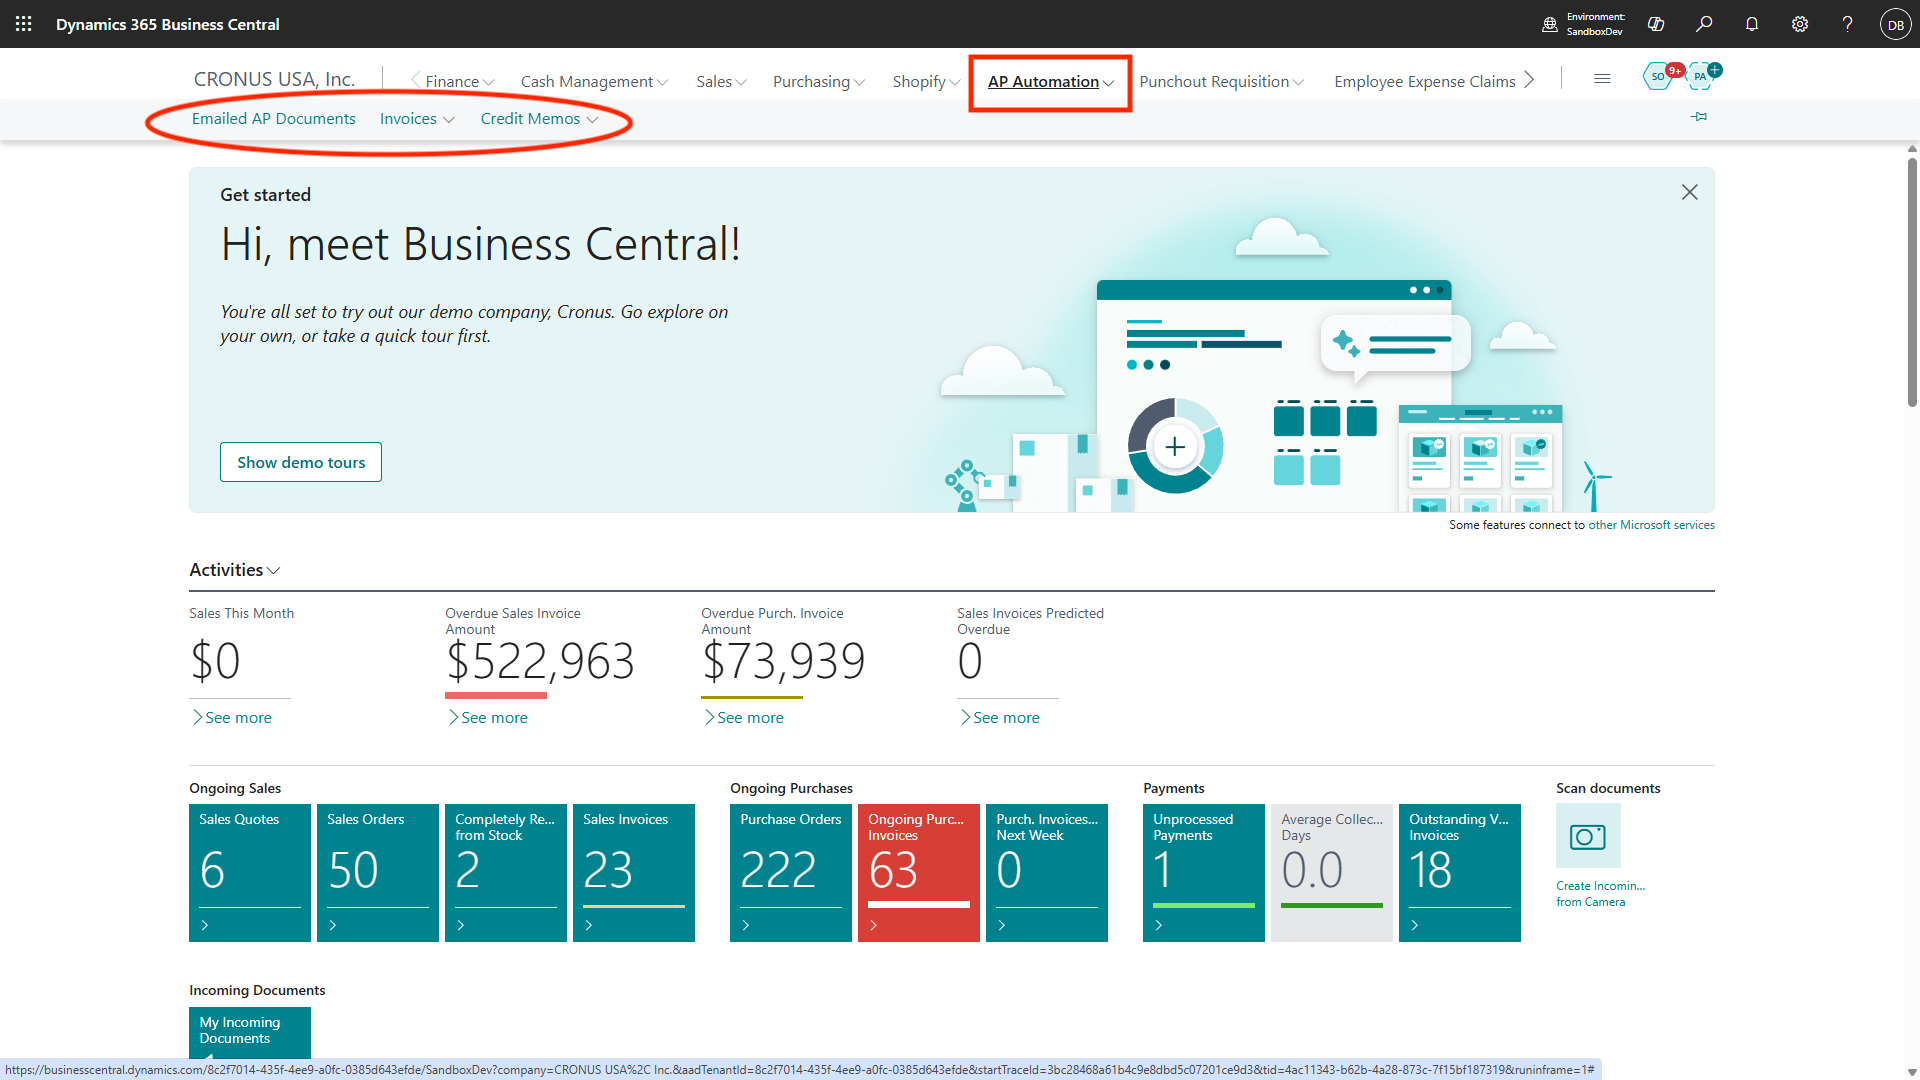The width and height of the screenshot is (1920, 1080).
Task: Pin the navigation bar with pin icon
Action: click(1699, 117)
